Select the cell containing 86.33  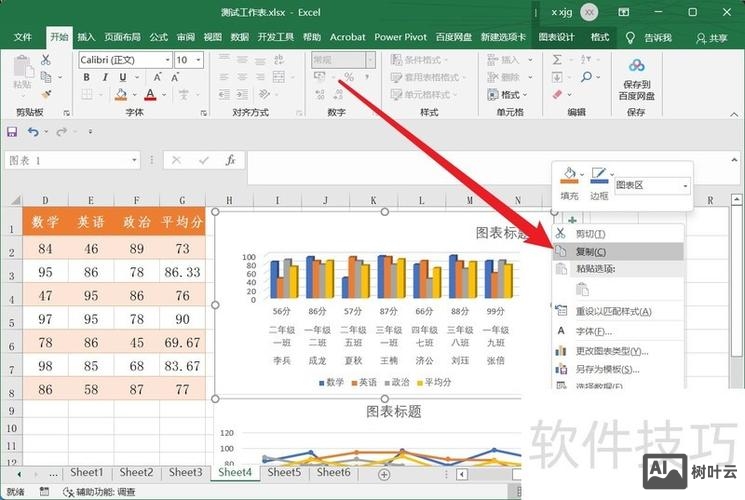pos(182,272)
